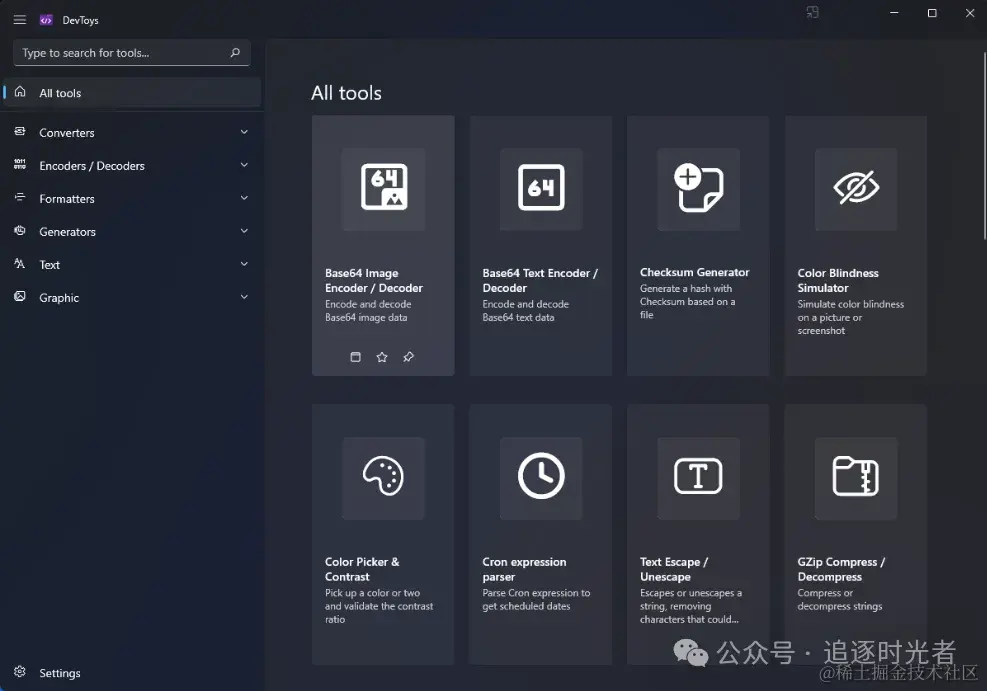This screenshot has width=987, height=691.
Task: Click 'Generate a hash with Checksum' description
Action: click(687, 301)
